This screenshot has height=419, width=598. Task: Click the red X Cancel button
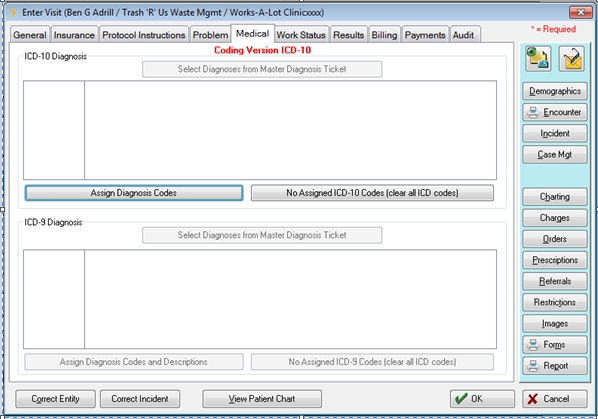click(x=555, y=399)
